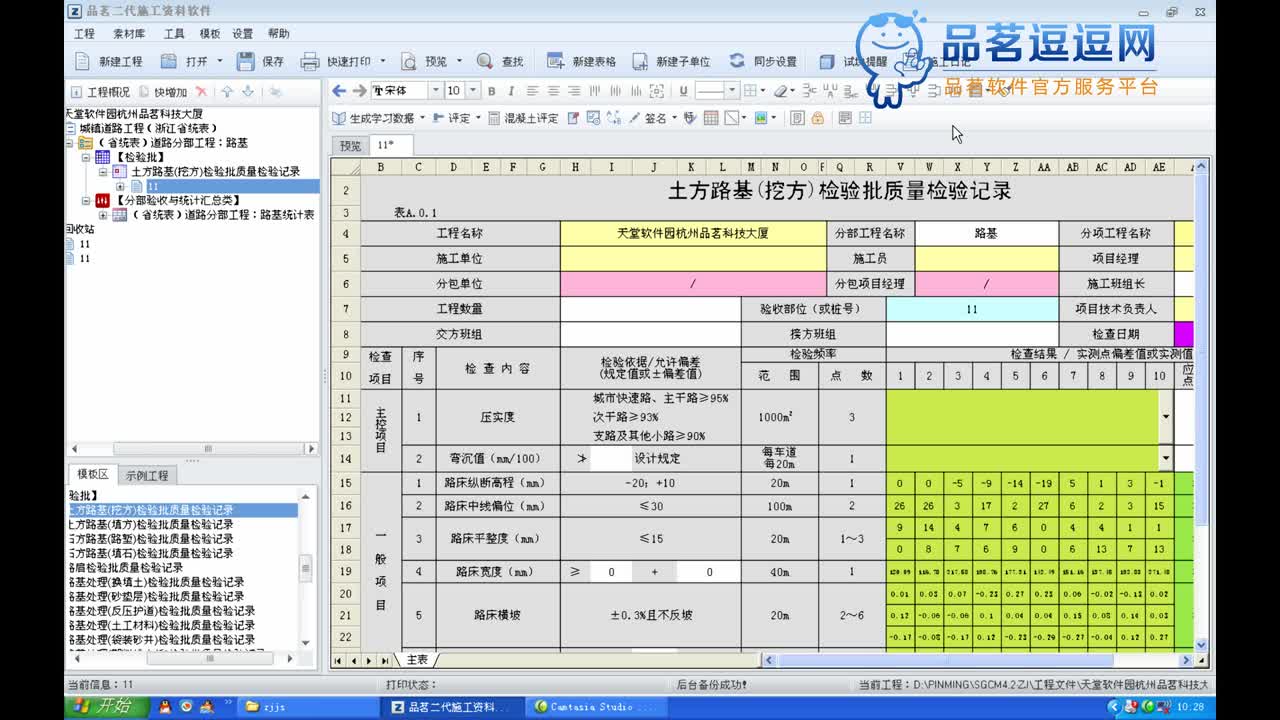Click the padlock lock icon
Screen dimensions: 1280x720
point(817,118)
